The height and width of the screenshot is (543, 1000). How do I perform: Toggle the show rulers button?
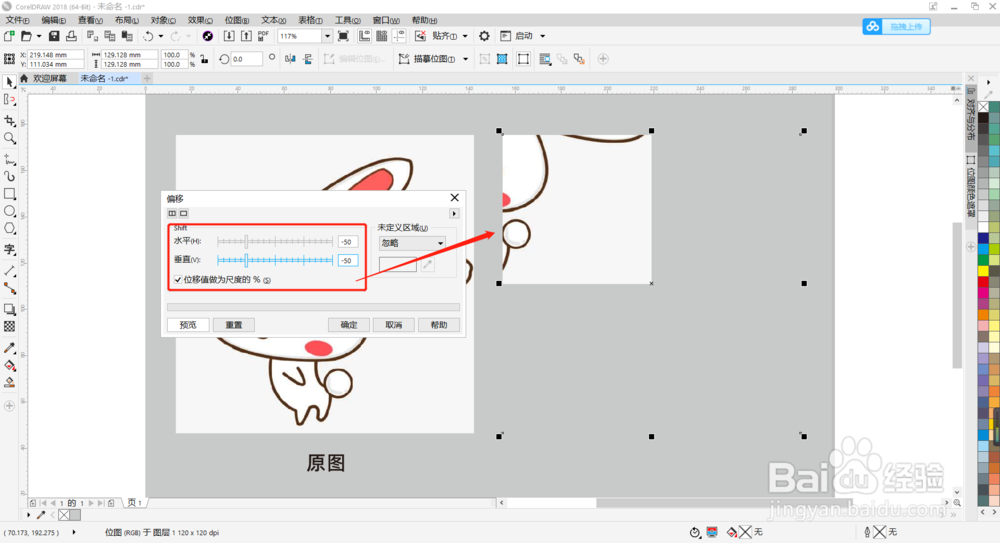[x=365, y=36]
